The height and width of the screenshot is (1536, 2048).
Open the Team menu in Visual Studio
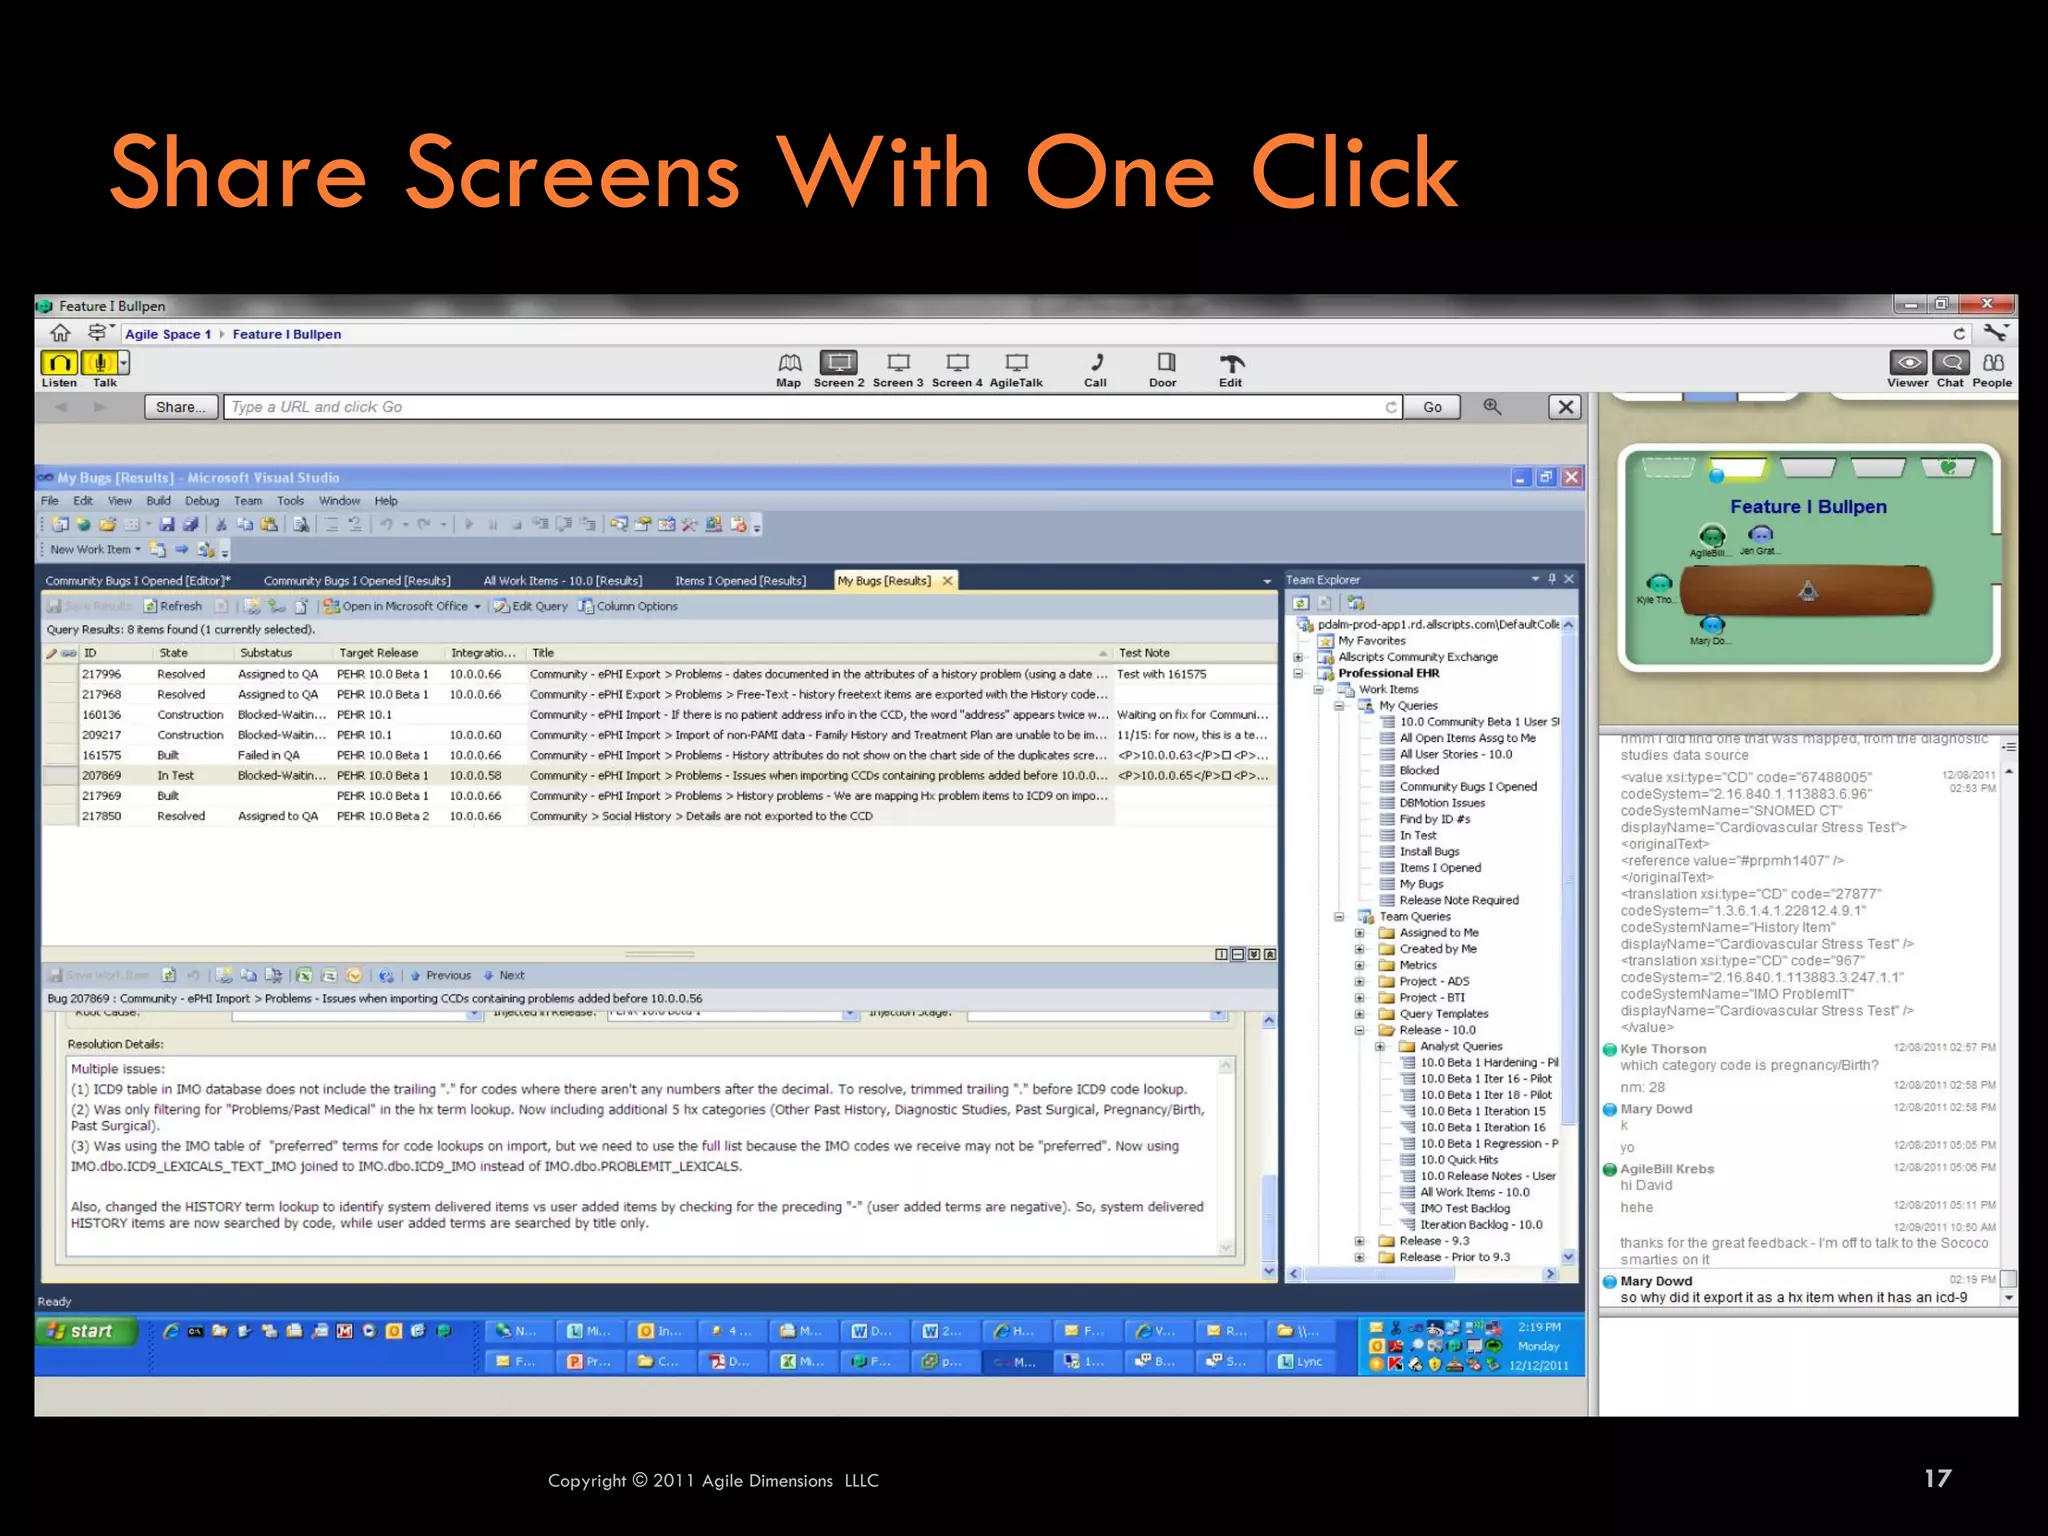coord(248,501)
